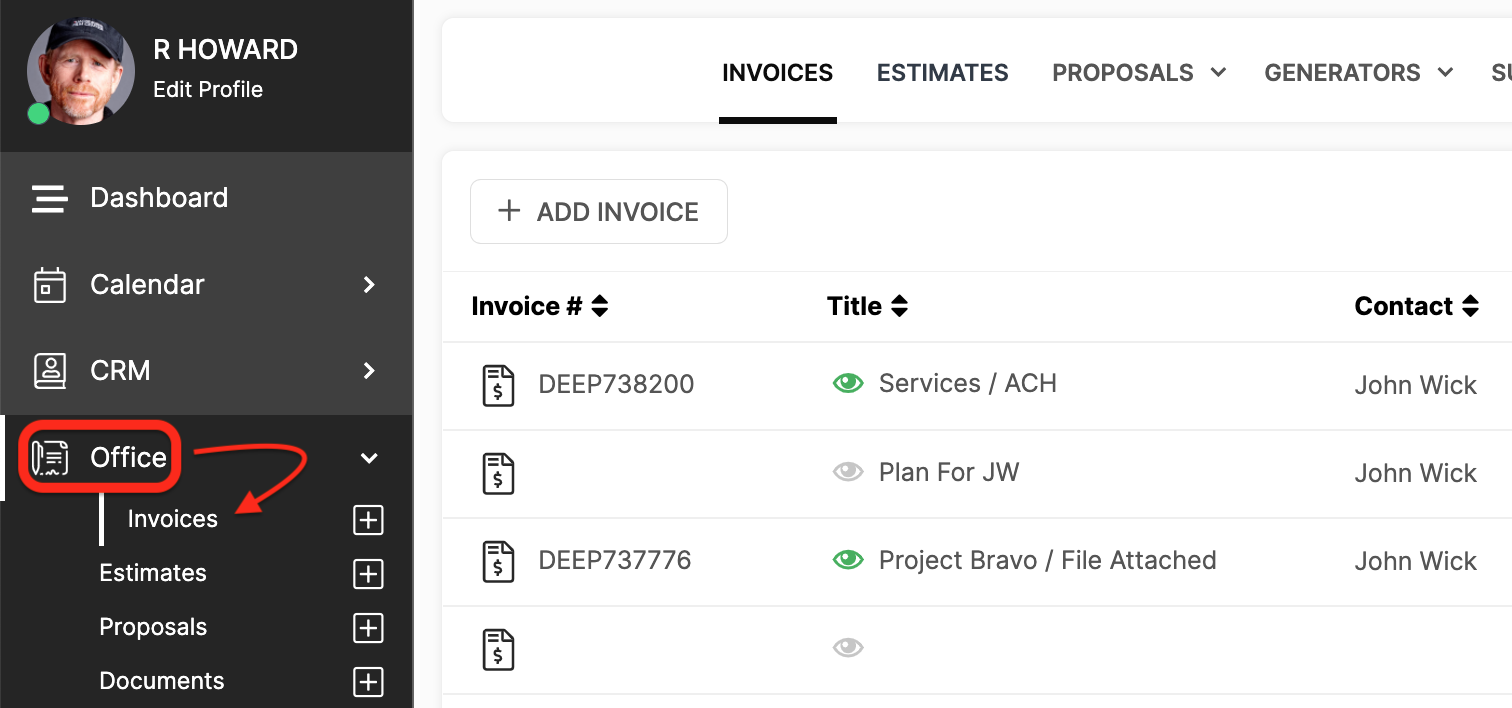Open the Plan For JW title
The image size is (1512, 708).
point(949,472)
